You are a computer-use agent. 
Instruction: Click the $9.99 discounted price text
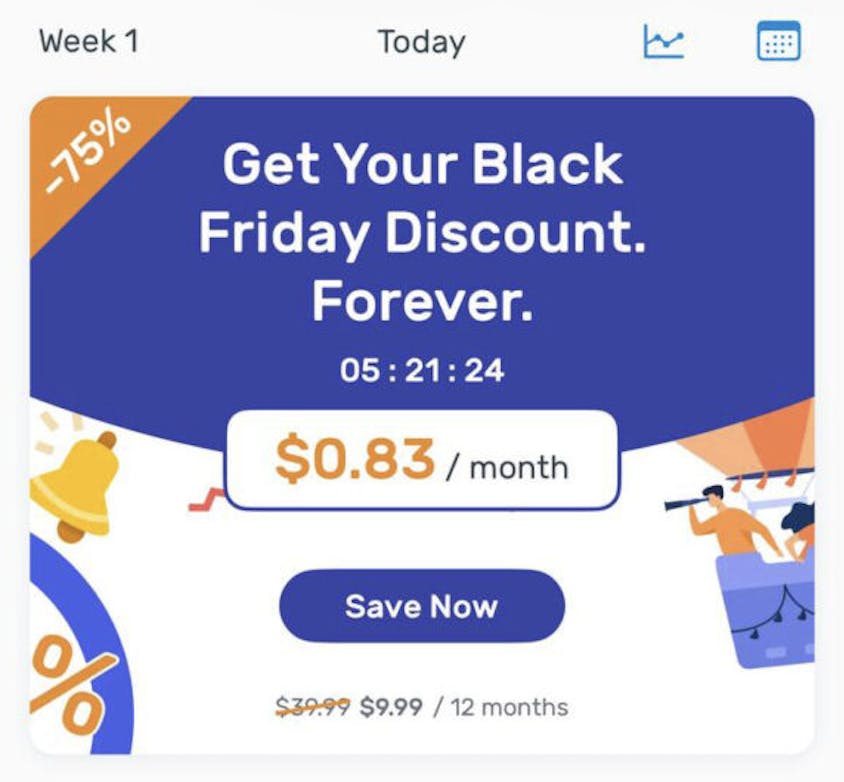tap(391, 708)
